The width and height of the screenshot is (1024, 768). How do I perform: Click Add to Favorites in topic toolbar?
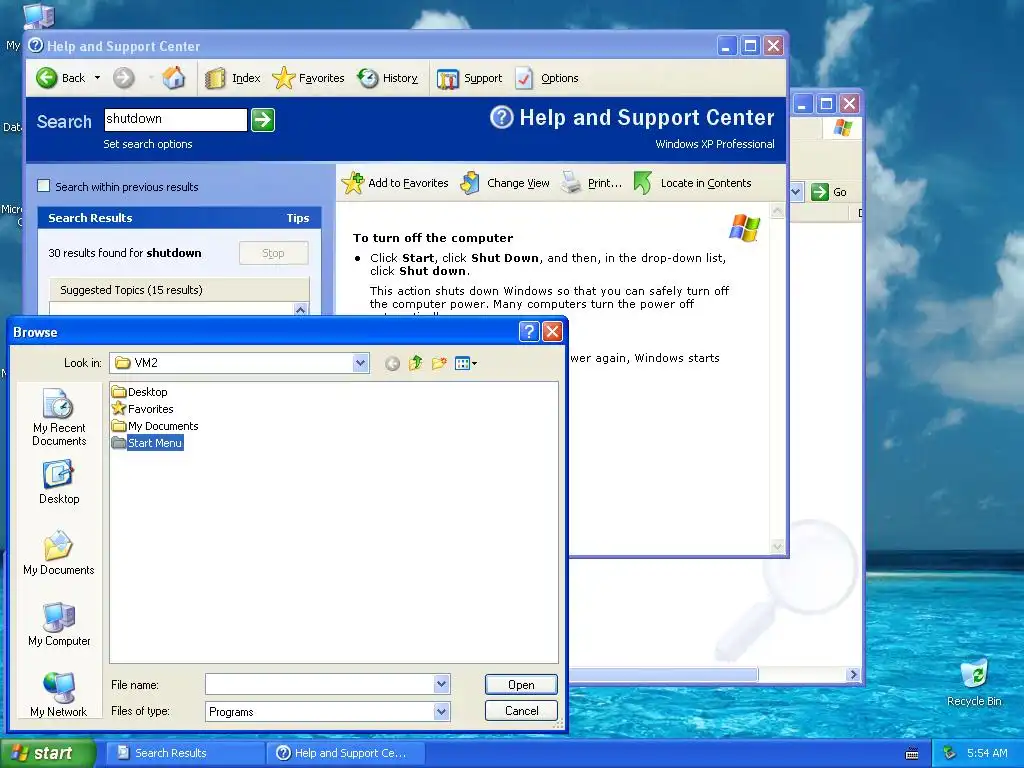(395, 183)
